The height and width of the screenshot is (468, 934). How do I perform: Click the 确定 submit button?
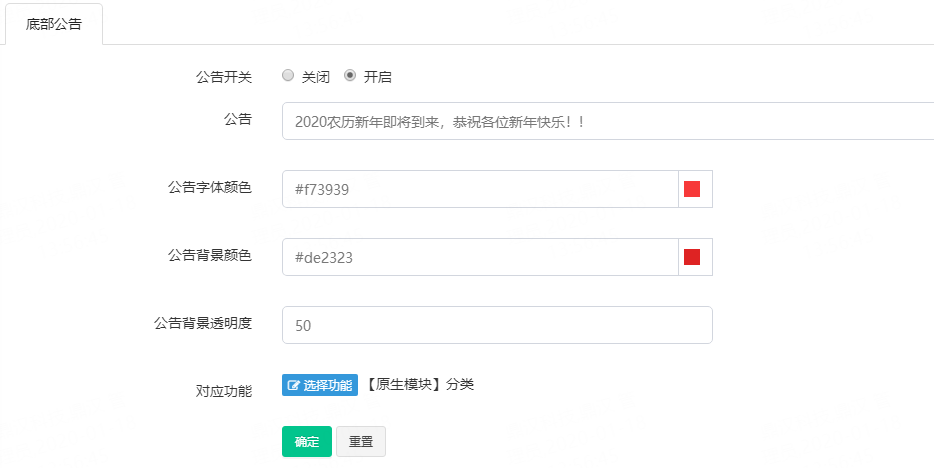307,442
